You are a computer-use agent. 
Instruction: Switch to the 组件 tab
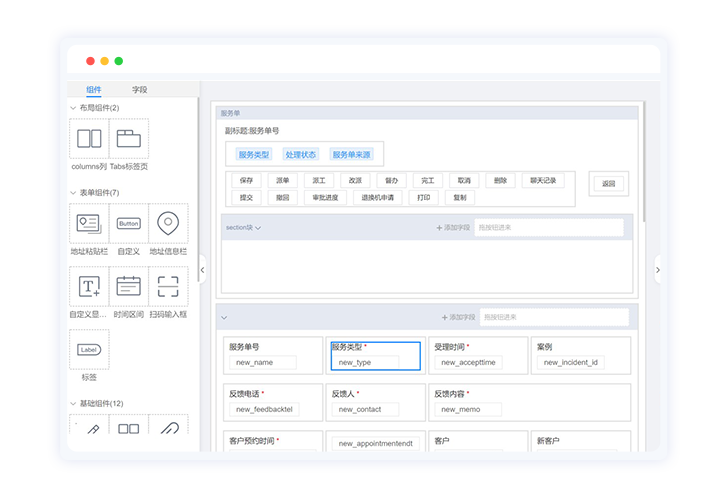point(93,90)
